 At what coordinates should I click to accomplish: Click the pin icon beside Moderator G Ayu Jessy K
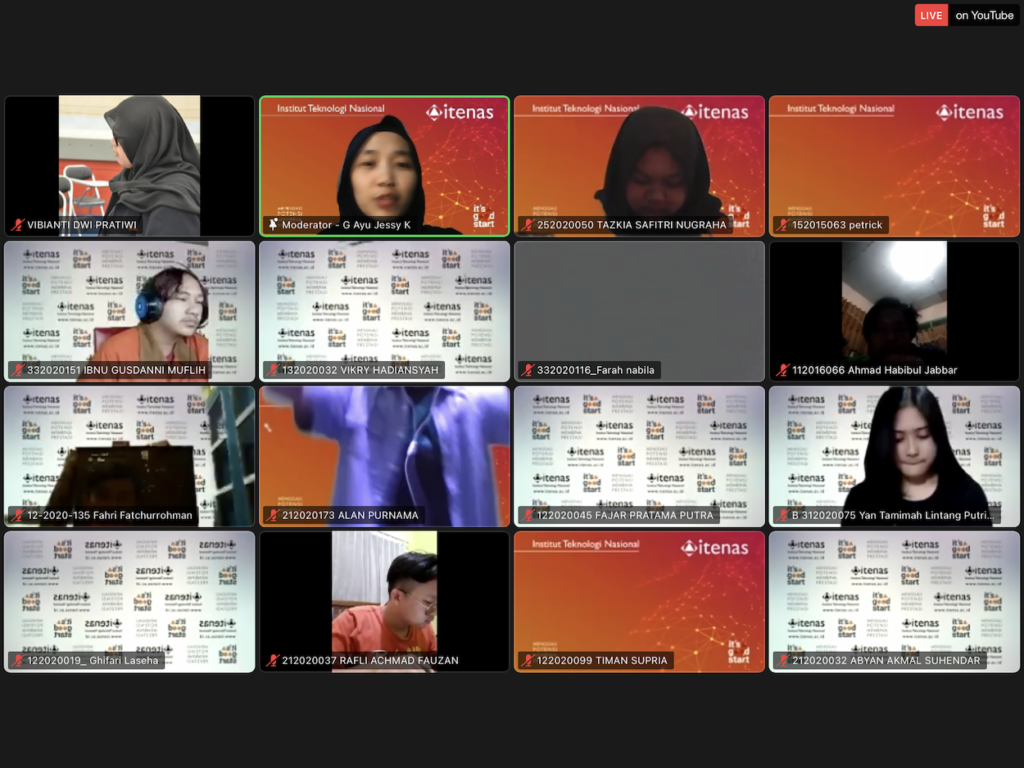click(273, 225)
